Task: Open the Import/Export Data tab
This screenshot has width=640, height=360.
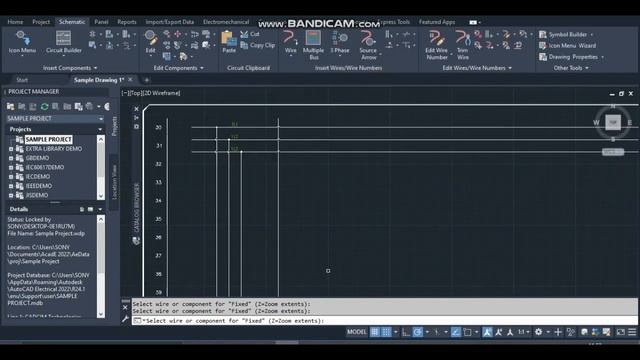Action: point(169,22)
